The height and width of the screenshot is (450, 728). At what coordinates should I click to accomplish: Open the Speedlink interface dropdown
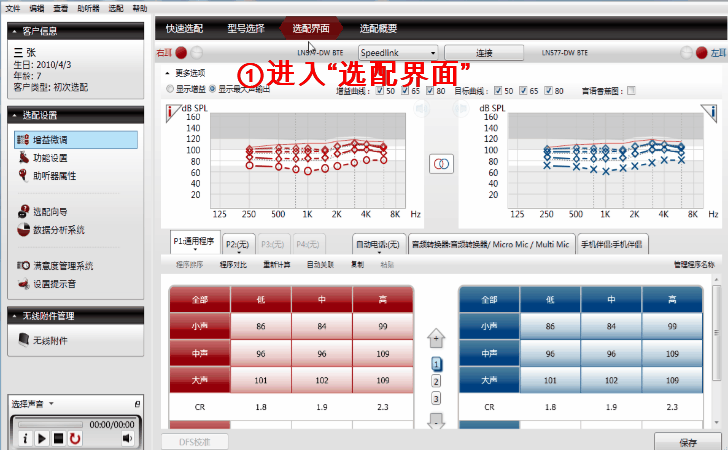(398, 53)
